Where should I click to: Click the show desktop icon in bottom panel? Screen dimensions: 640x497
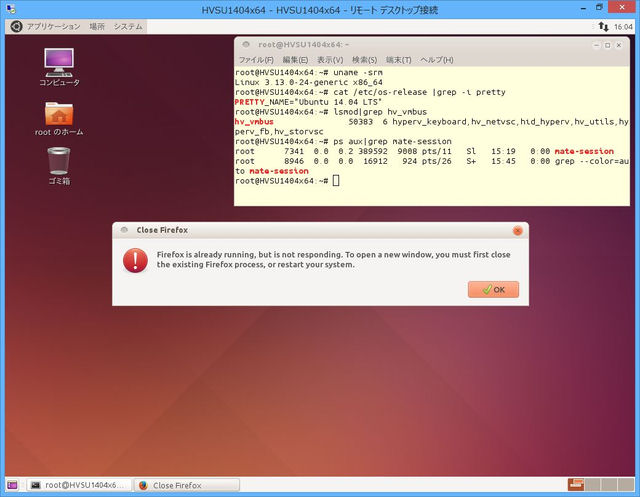tap(13, 485)
